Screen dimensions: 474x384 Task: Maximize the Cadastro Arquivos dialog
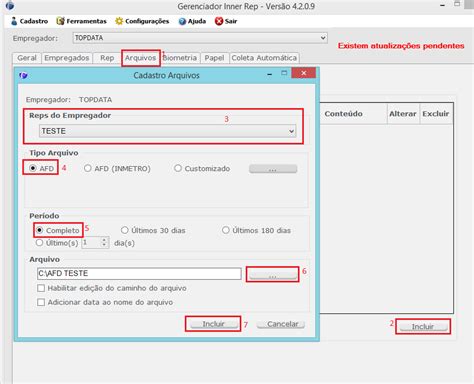[x=284, y=73]
